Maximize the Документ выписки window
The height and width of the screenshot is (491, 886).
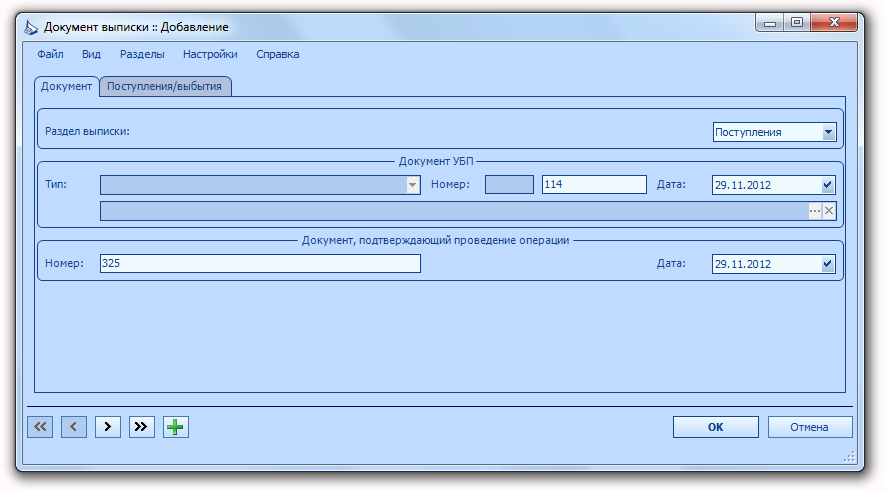pos(797,23)
